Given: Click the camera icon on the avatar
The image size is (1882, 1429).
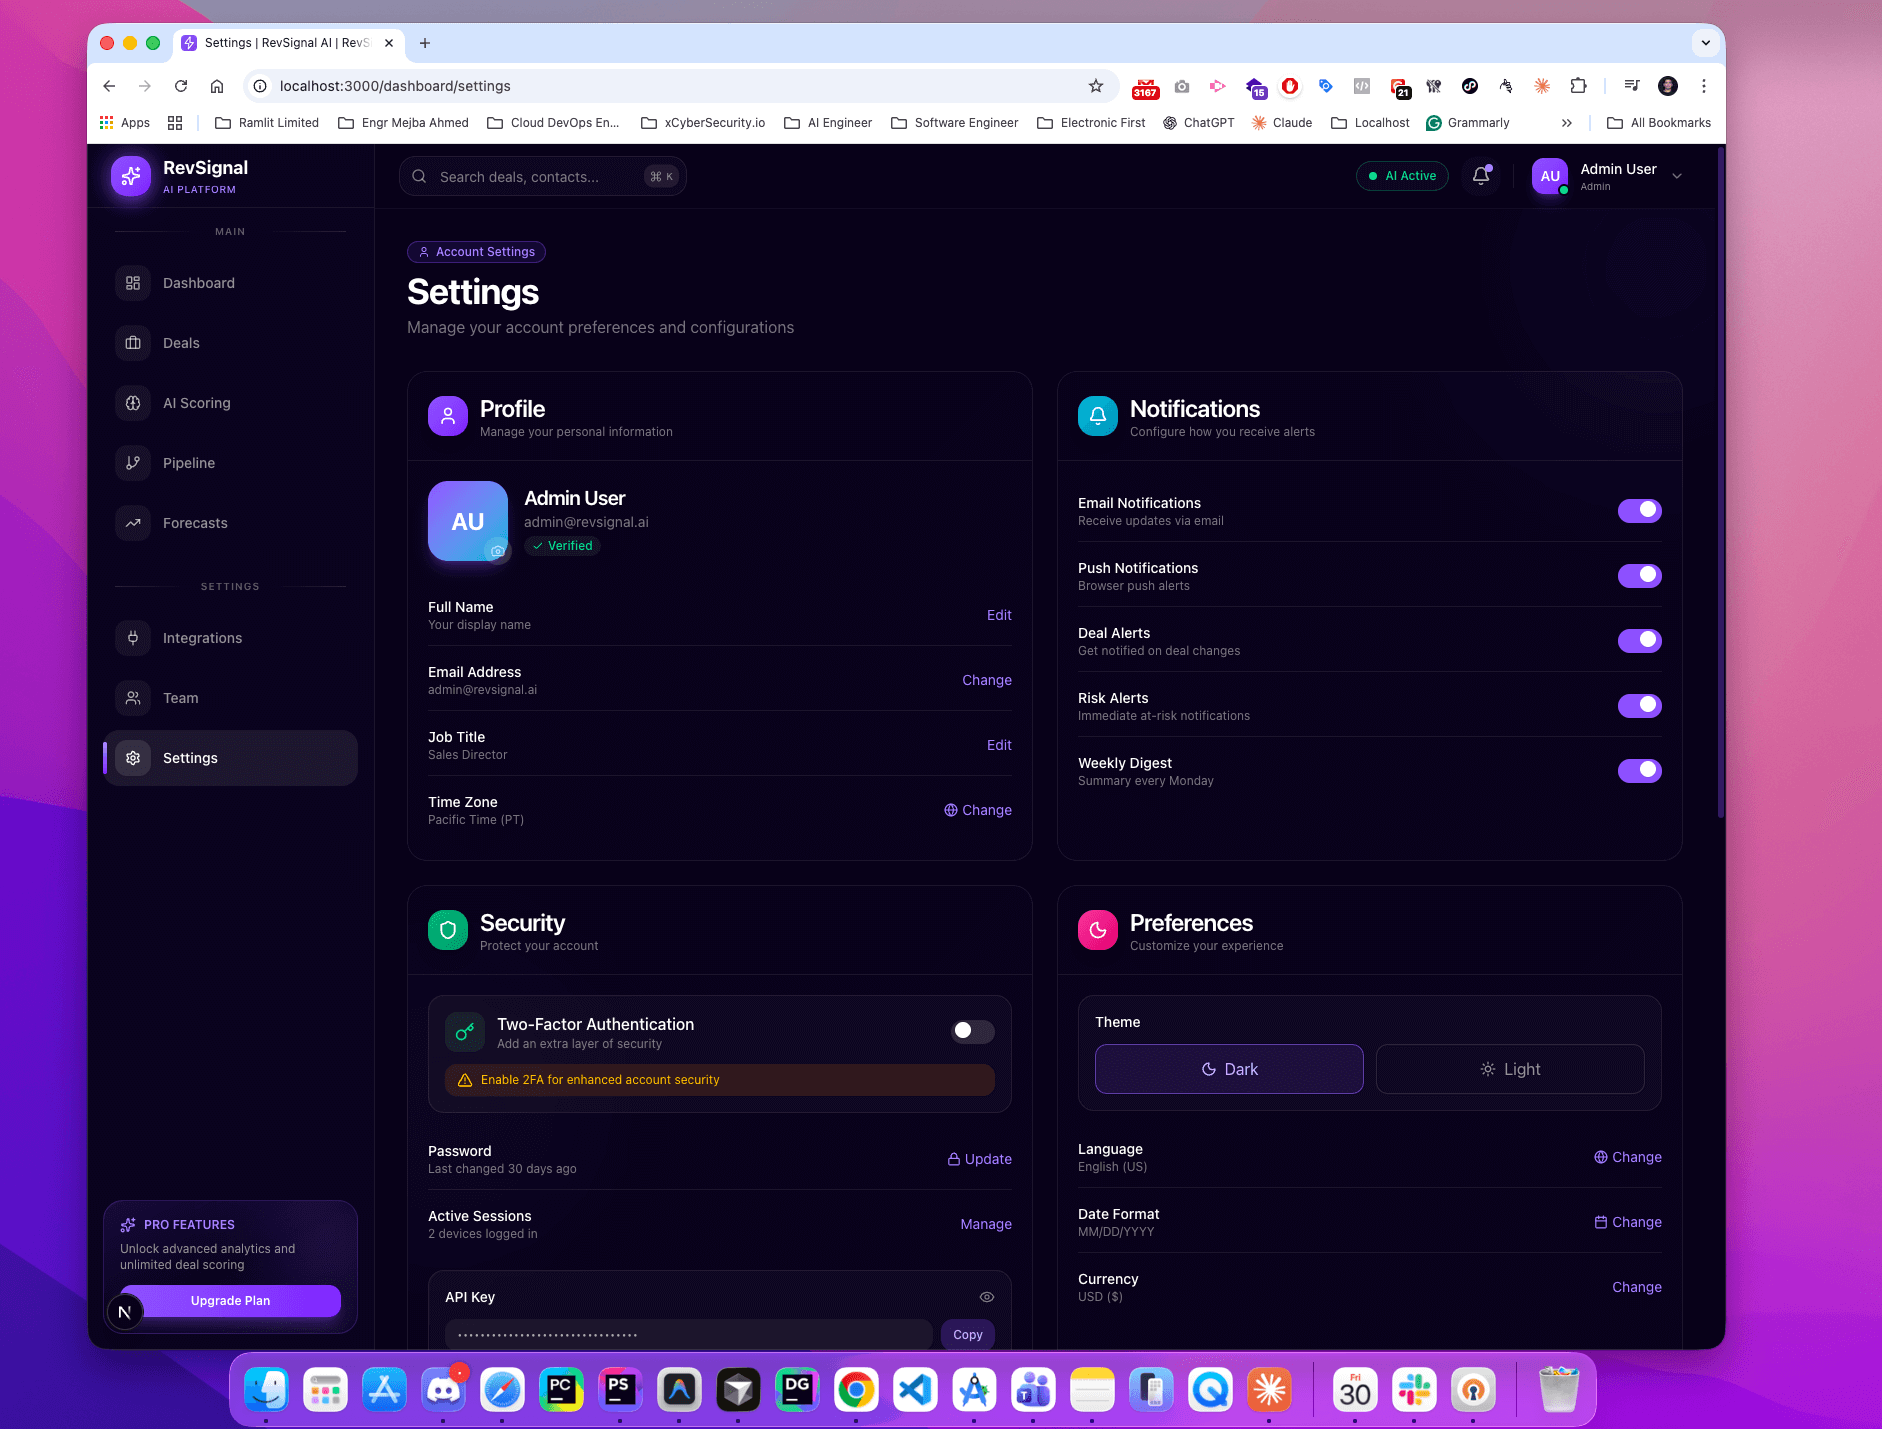Looking at the screenshot, I should click(498, 552).
